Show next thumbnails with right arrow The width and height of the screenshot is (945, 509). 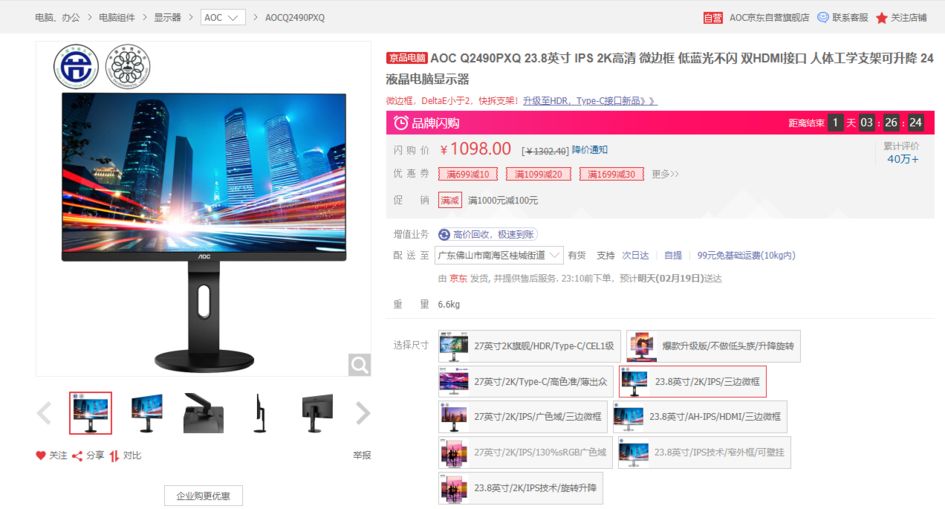click(362, 413)
